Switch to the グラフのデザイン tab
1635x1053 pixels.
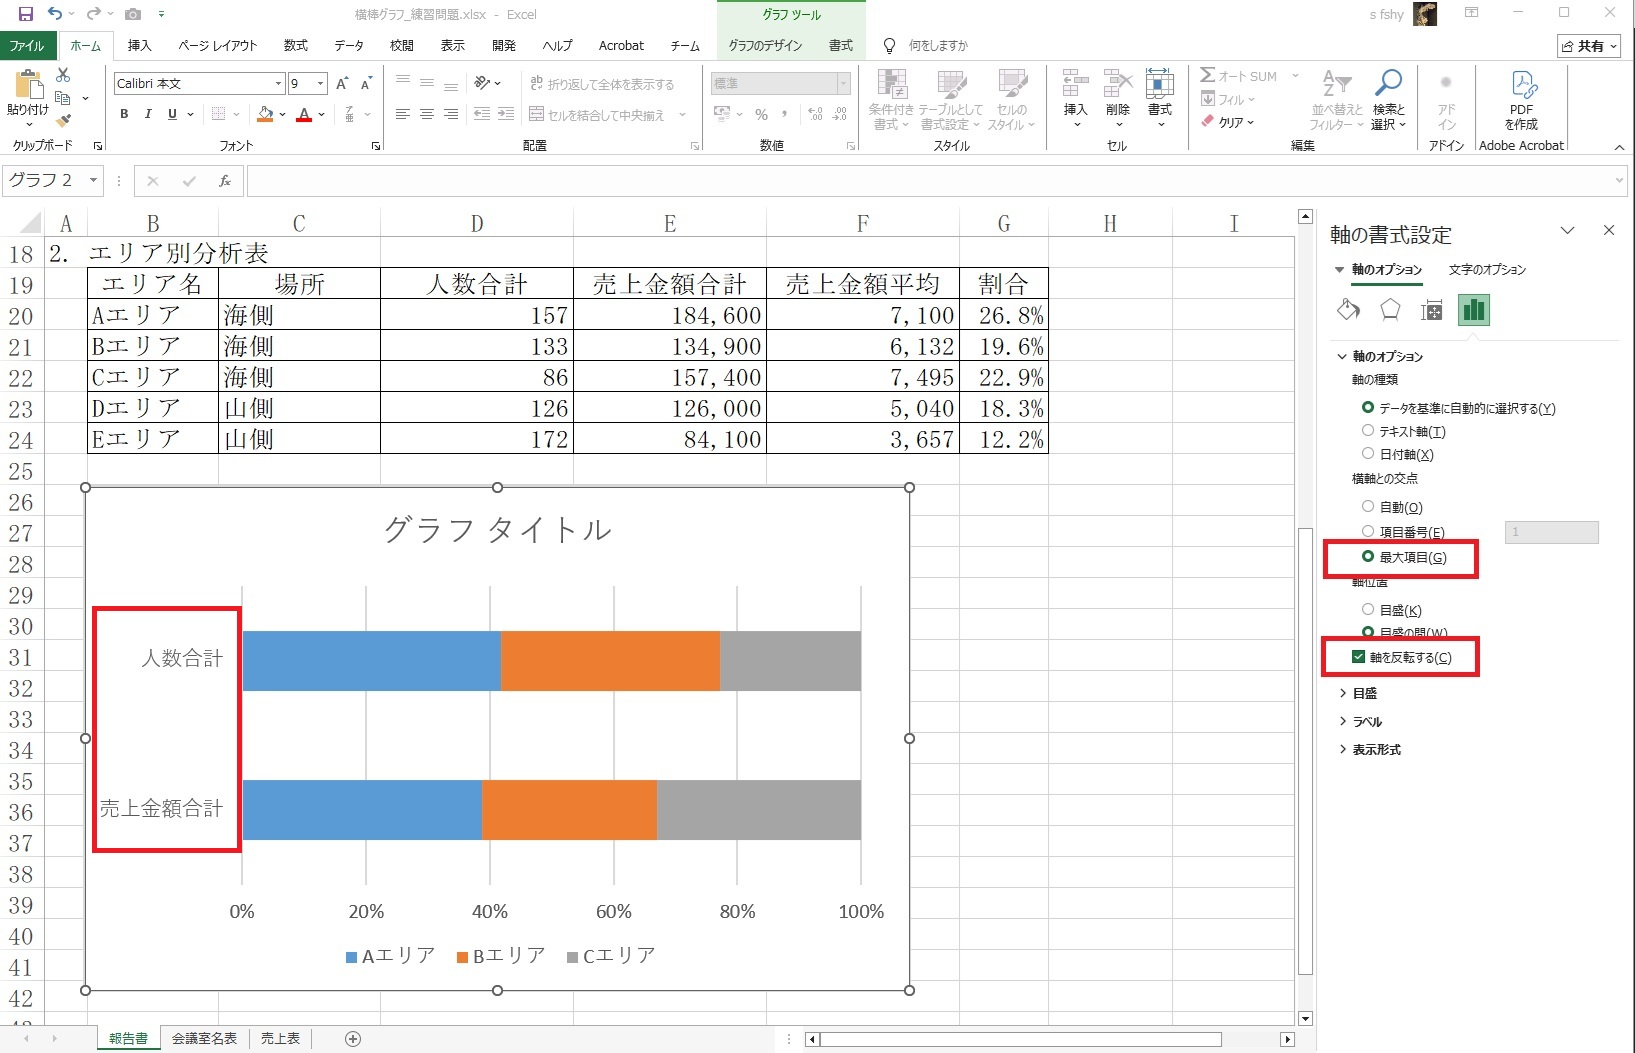click(765, 46)
